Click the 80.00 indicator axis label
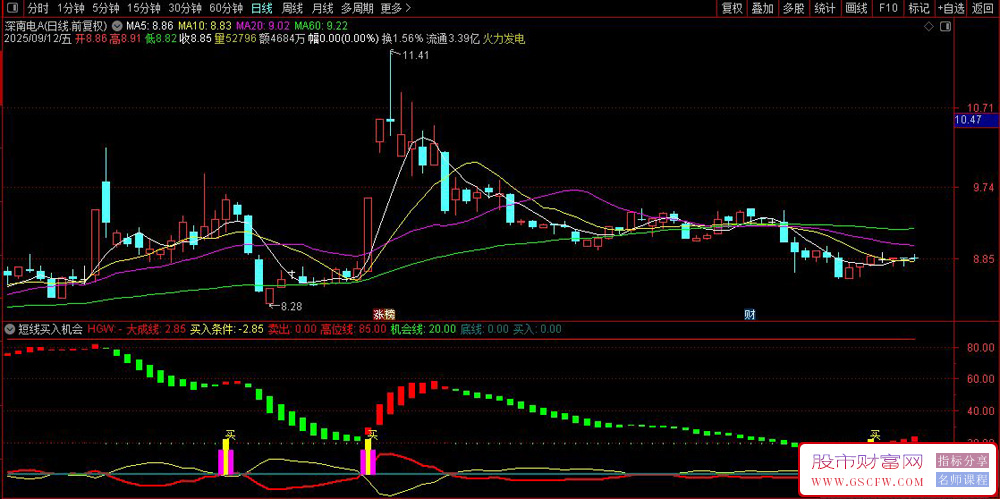The width and height of the screenshot is (1000, 499). (x=979, y=348)
